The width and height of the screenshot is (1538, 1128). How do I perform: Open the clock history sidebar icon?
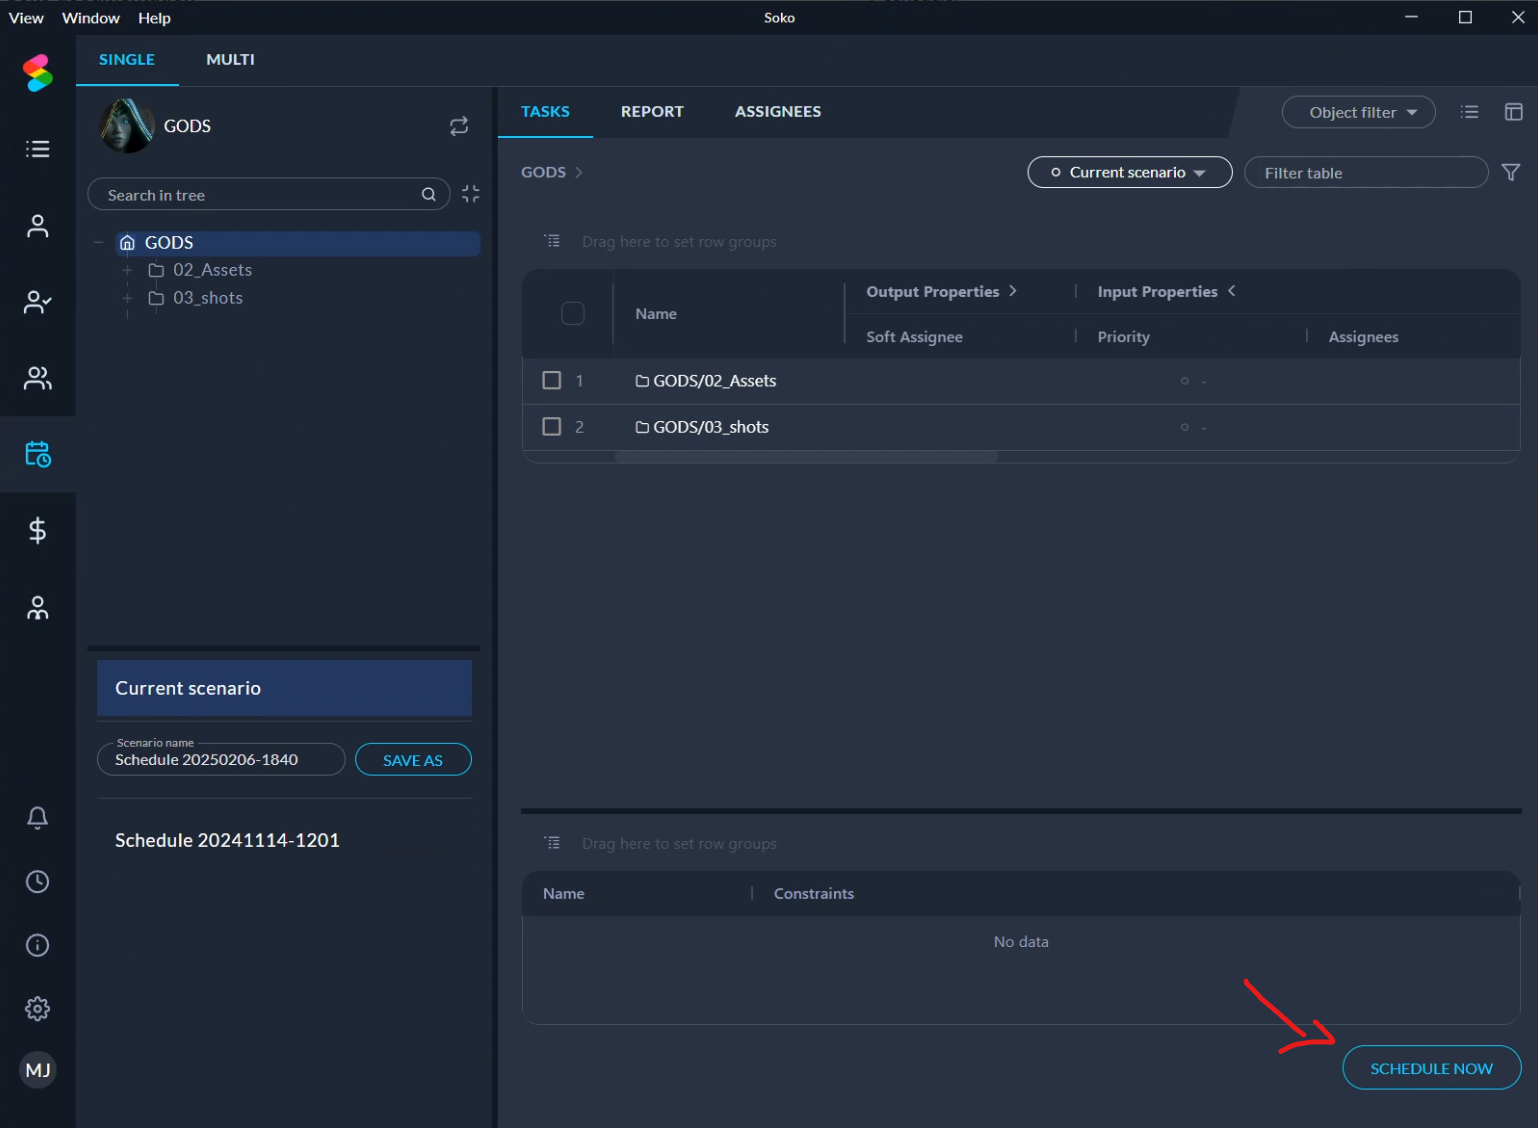point(38,881)
